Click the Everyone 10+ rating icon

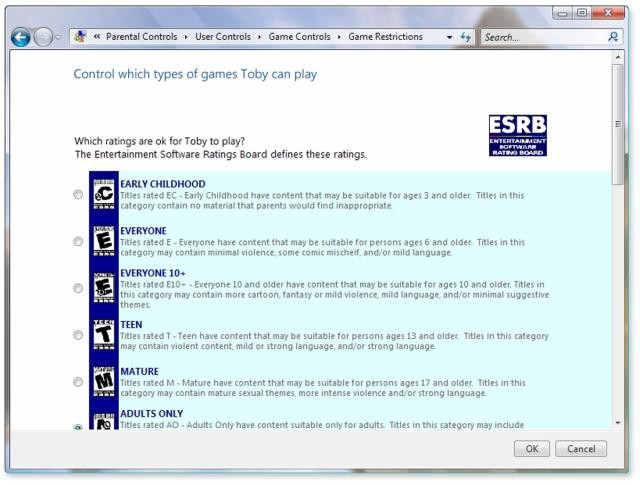point(103,288)
